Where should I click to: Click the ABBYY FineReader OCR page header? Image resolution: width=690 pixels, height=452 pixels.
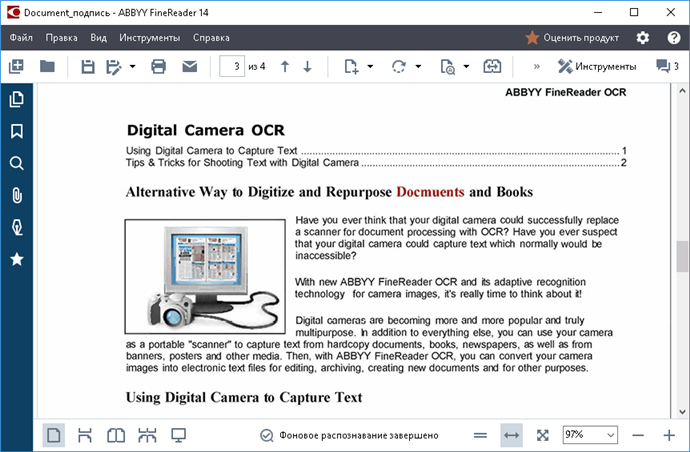[565, 92]
